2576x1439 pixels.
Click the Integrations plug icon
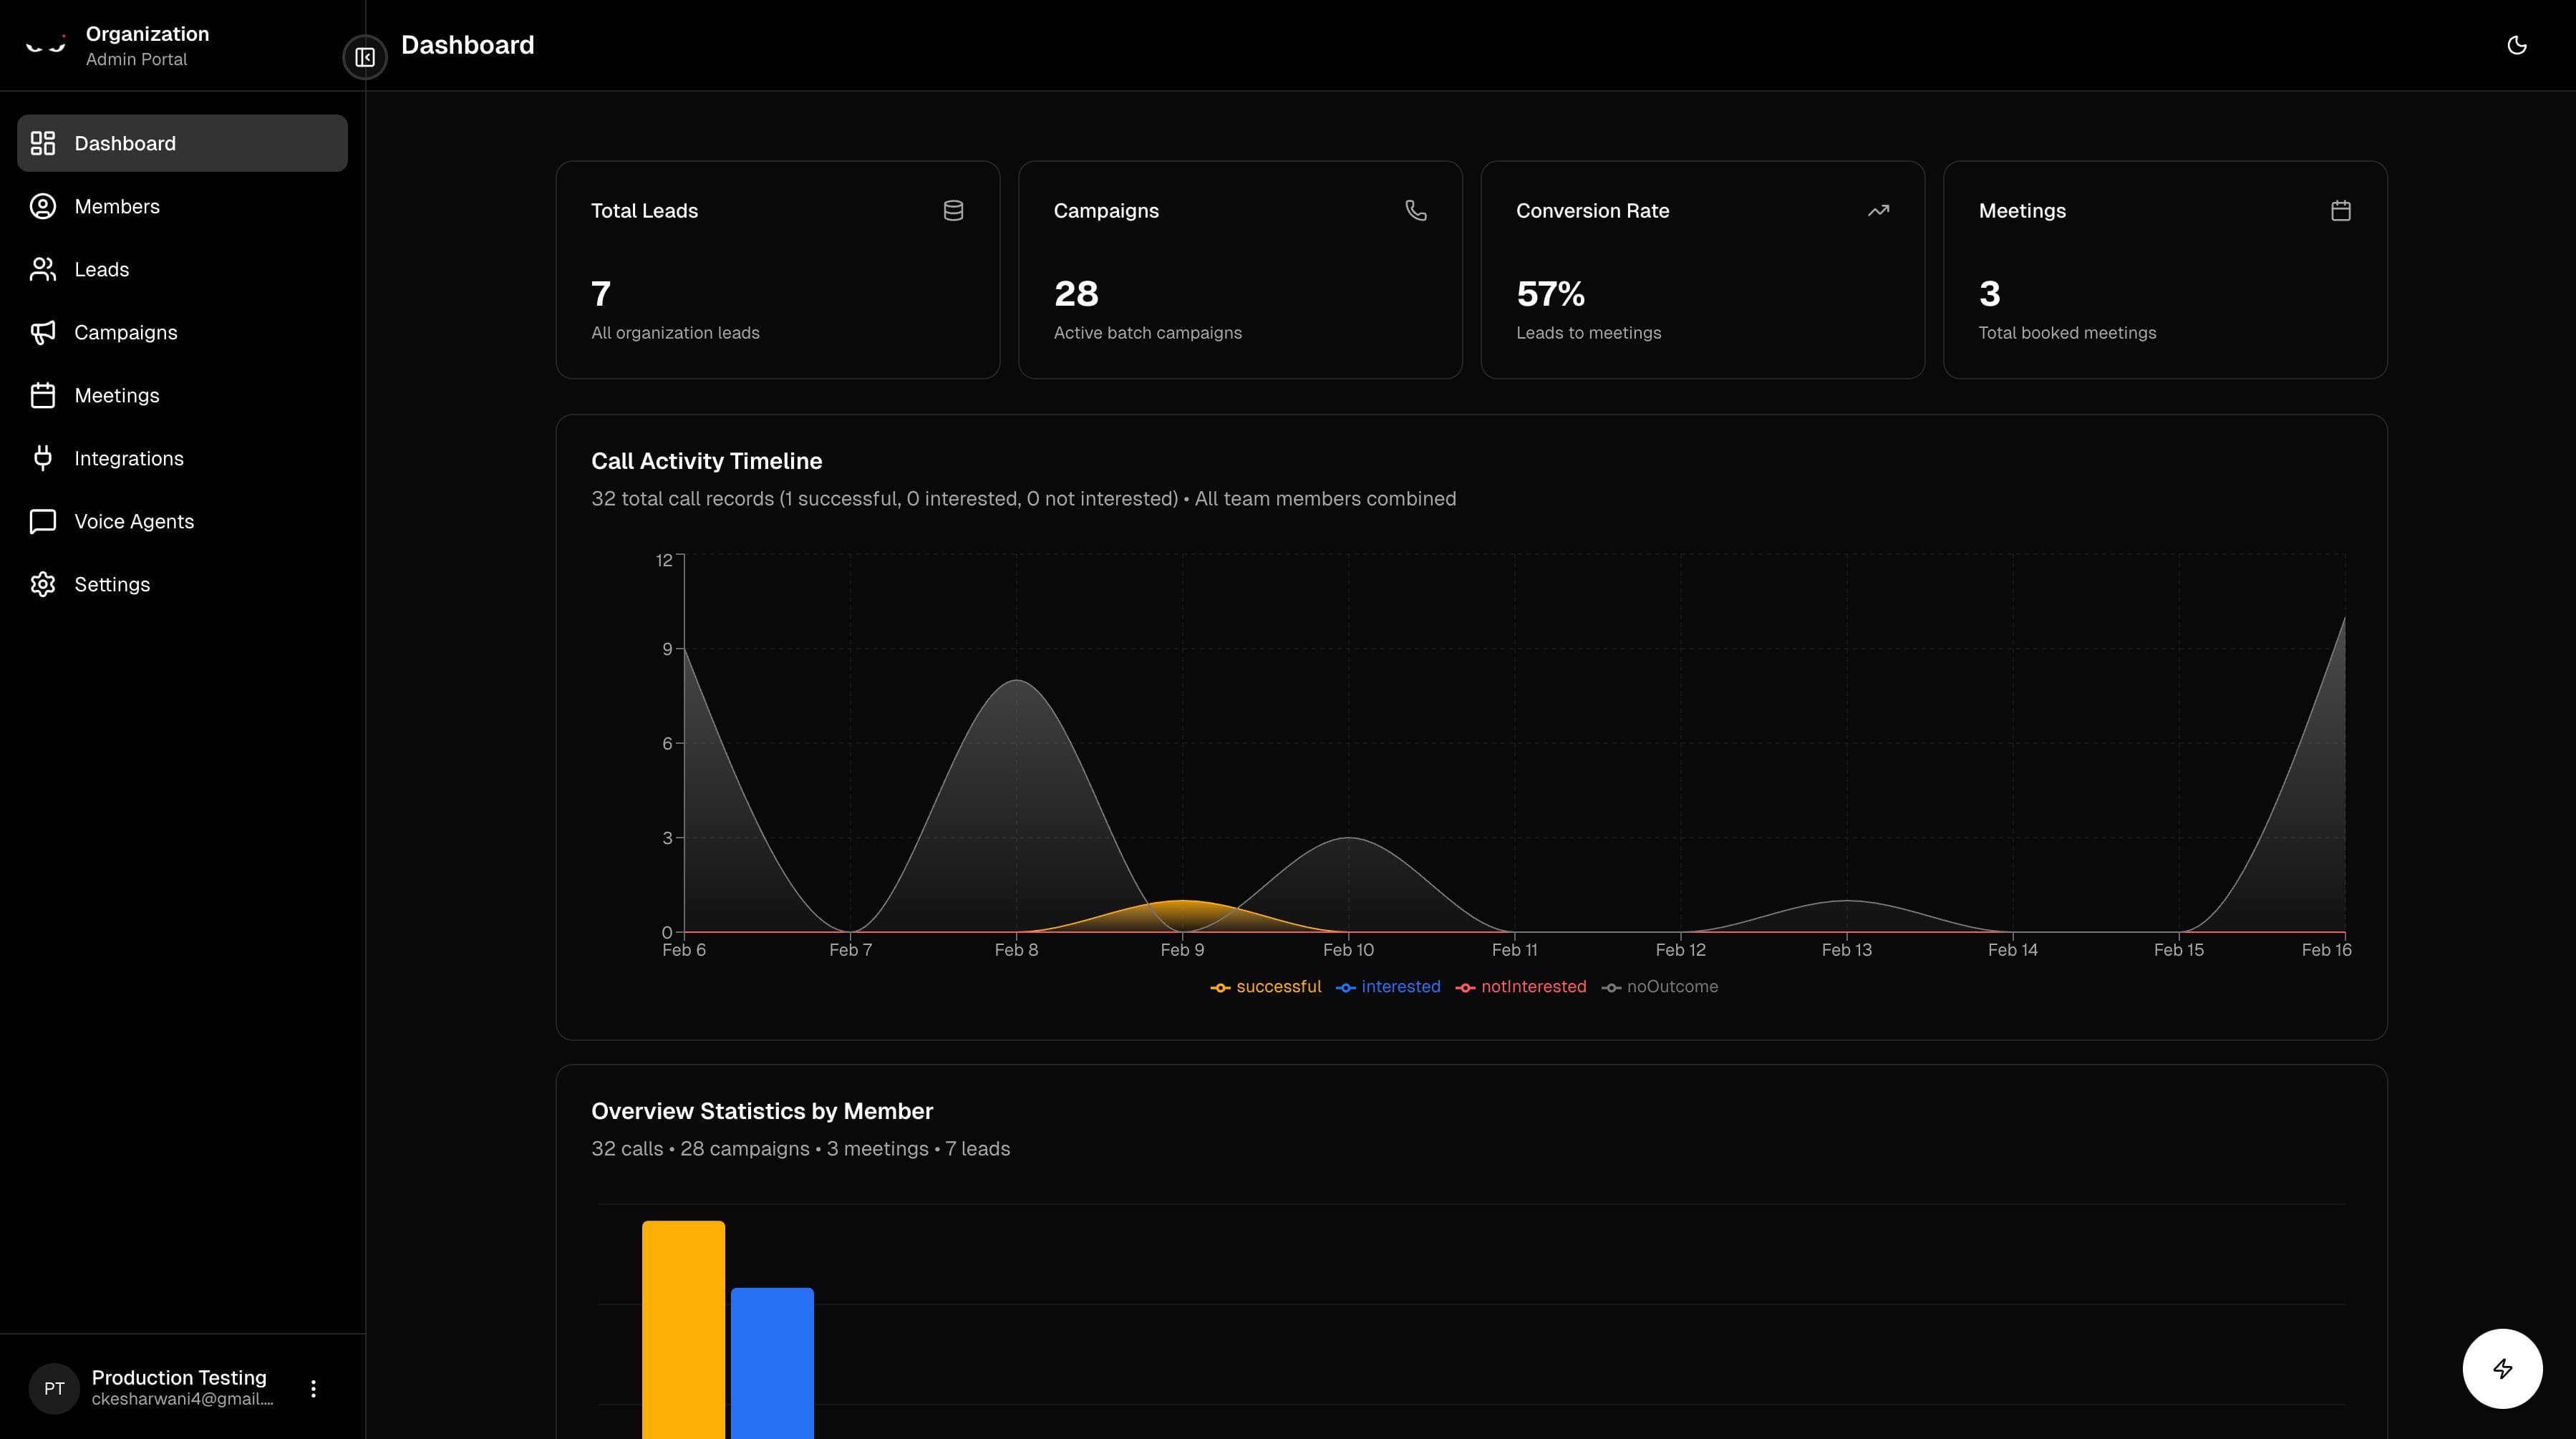[42, 458]
